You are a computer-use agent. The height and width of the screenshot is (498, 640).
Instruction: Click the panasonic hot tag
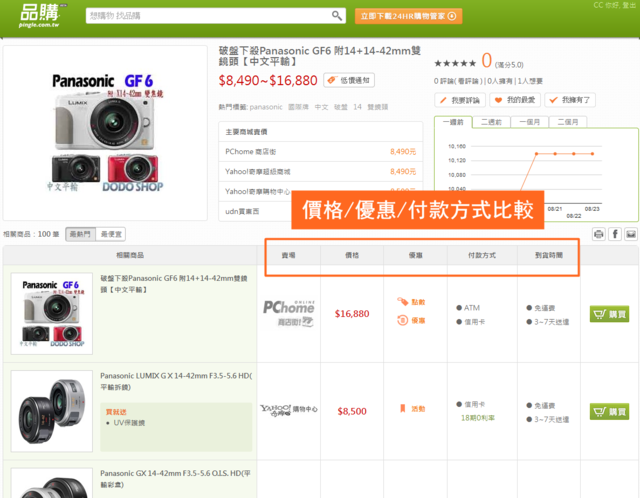266,107
